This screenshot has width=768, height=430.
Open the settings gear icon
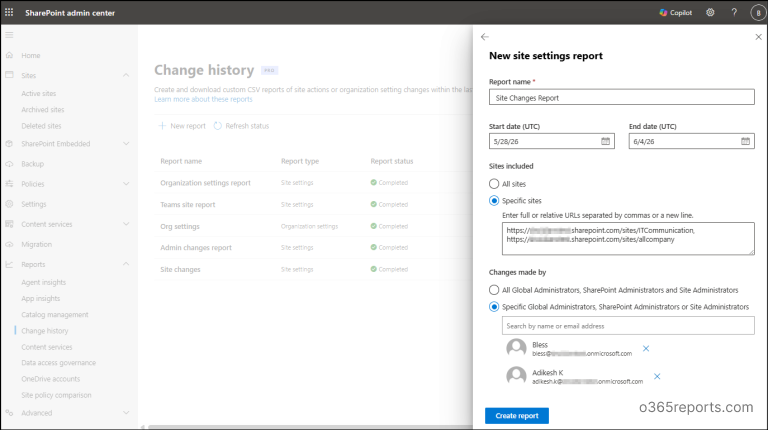pyautogui.click(x=710, y=13)
